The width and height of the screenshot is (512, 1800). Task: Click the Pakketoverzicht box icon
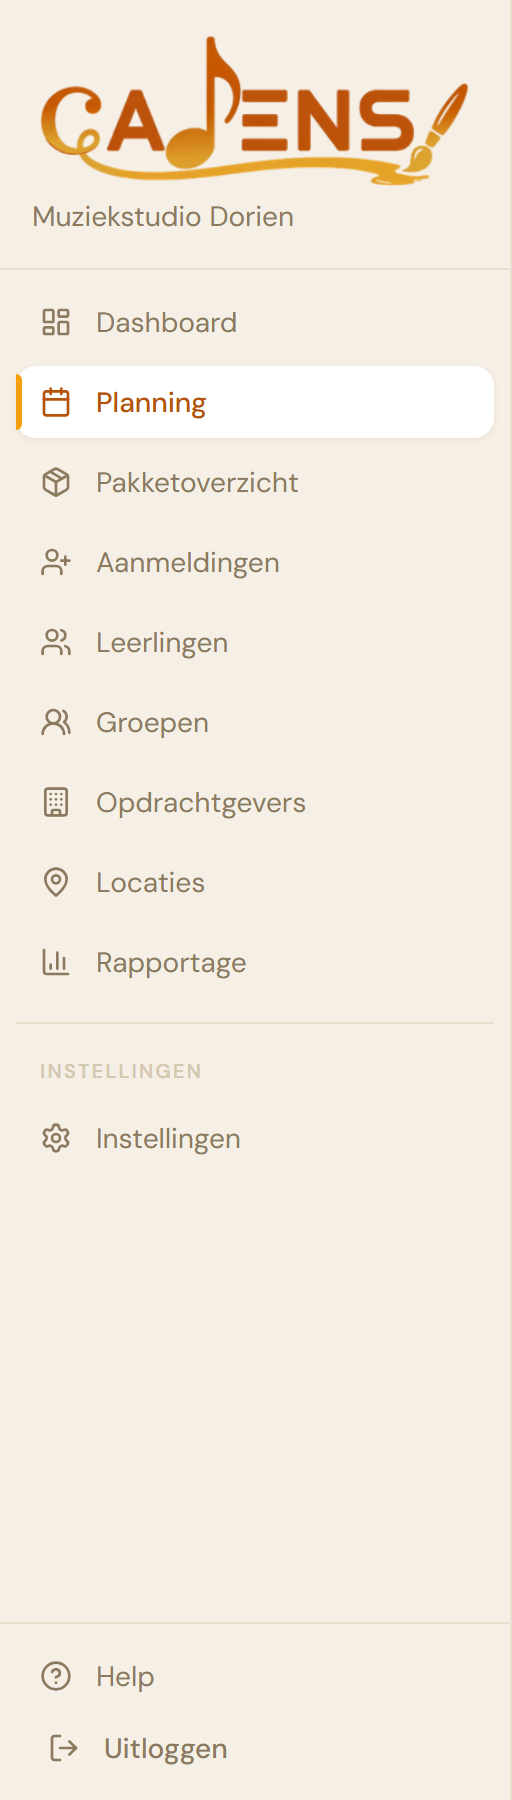[x=56, y=482]
